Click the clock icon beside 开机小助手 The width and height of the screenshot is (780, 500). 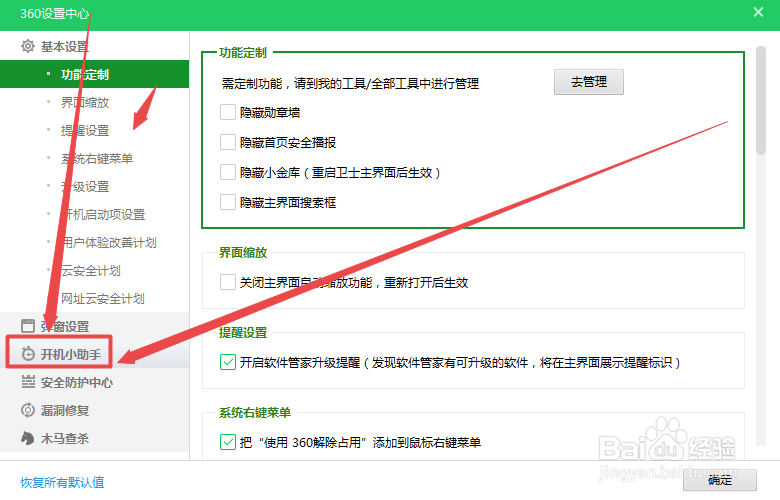(28, 354)
